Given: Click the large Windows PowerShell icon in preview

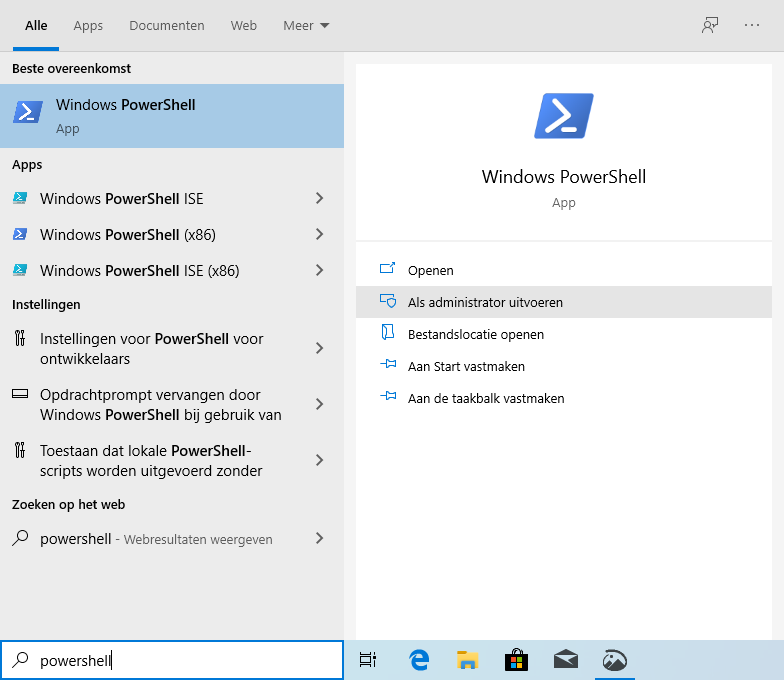Looking at the screenshot, I should pyautogui.click(x=564, y=115).
